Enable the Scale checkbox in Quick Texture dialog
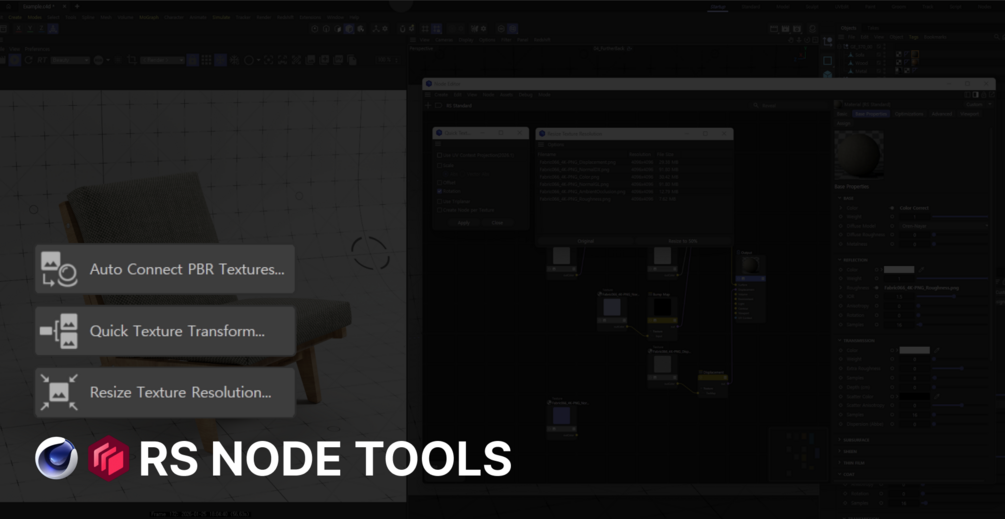This screenshot has width=1005, height=519. coord(439,165)
